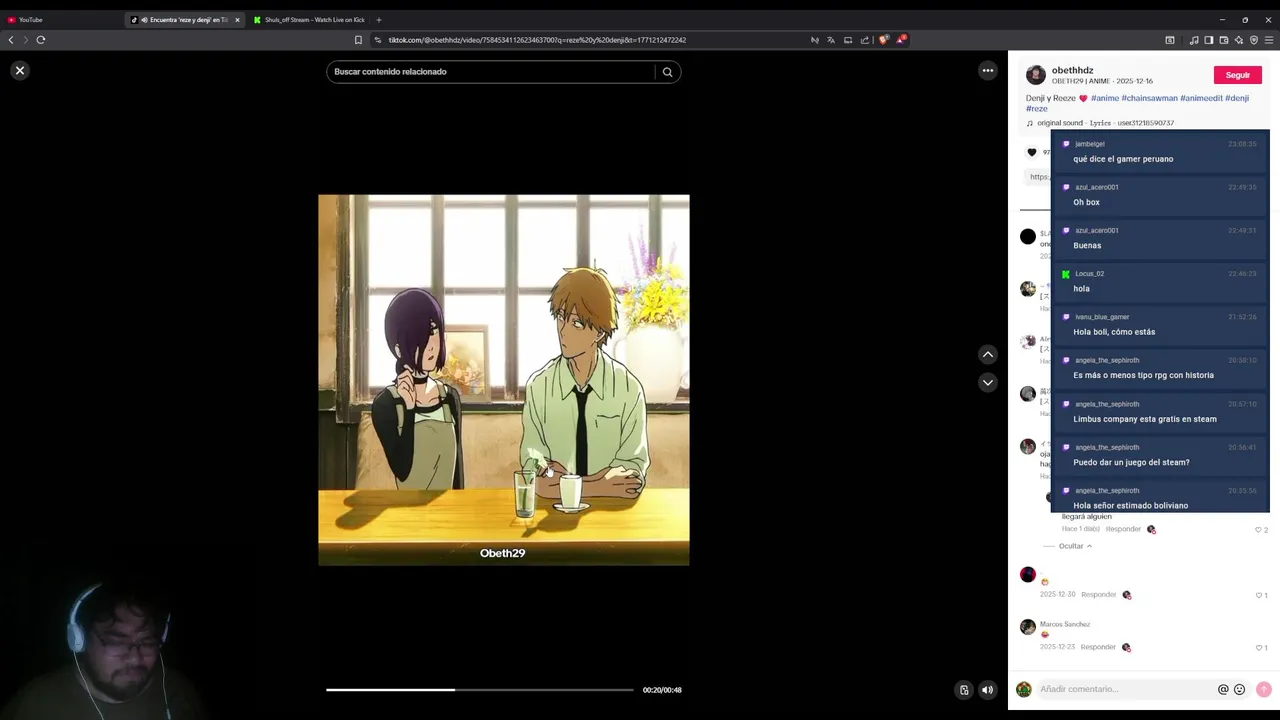Open the media control music-note icon
The width and height of the screenshot is (1280, 720).
coord(1194,40)
